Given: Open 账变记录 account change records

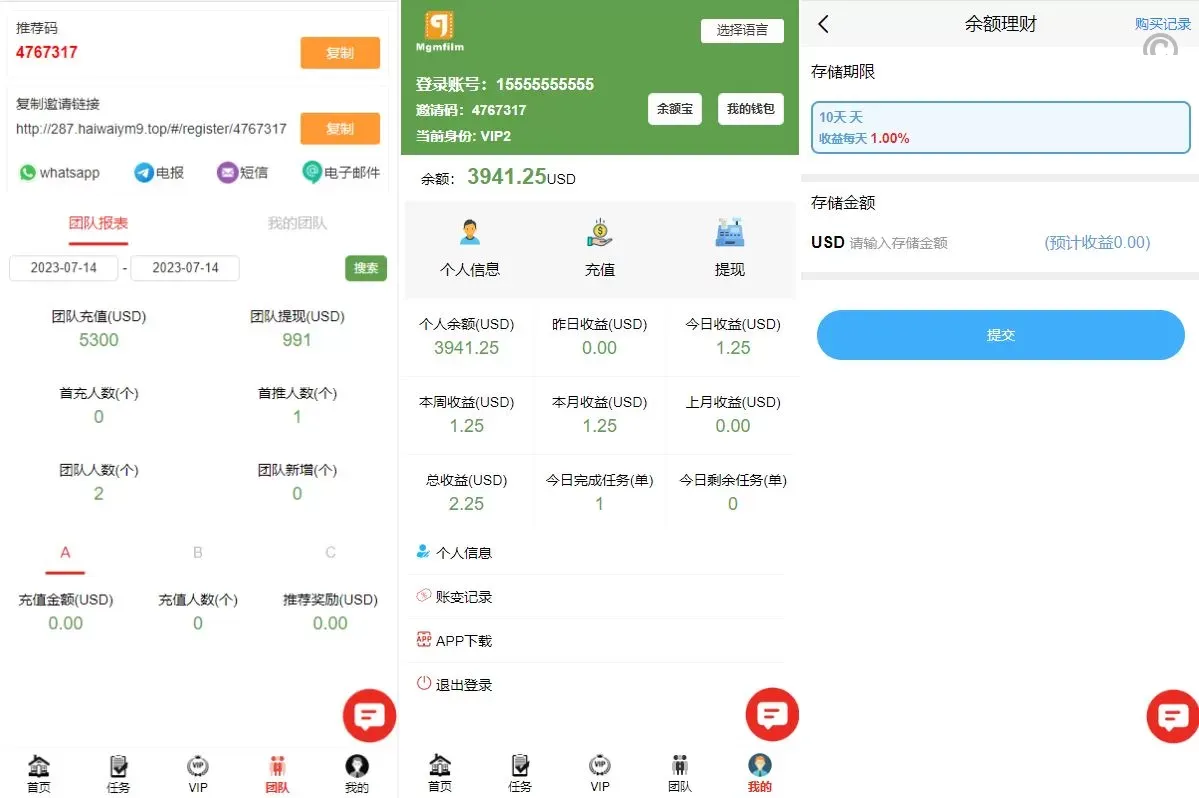Looking at the screenshot, I should click(x=464, y=597).
